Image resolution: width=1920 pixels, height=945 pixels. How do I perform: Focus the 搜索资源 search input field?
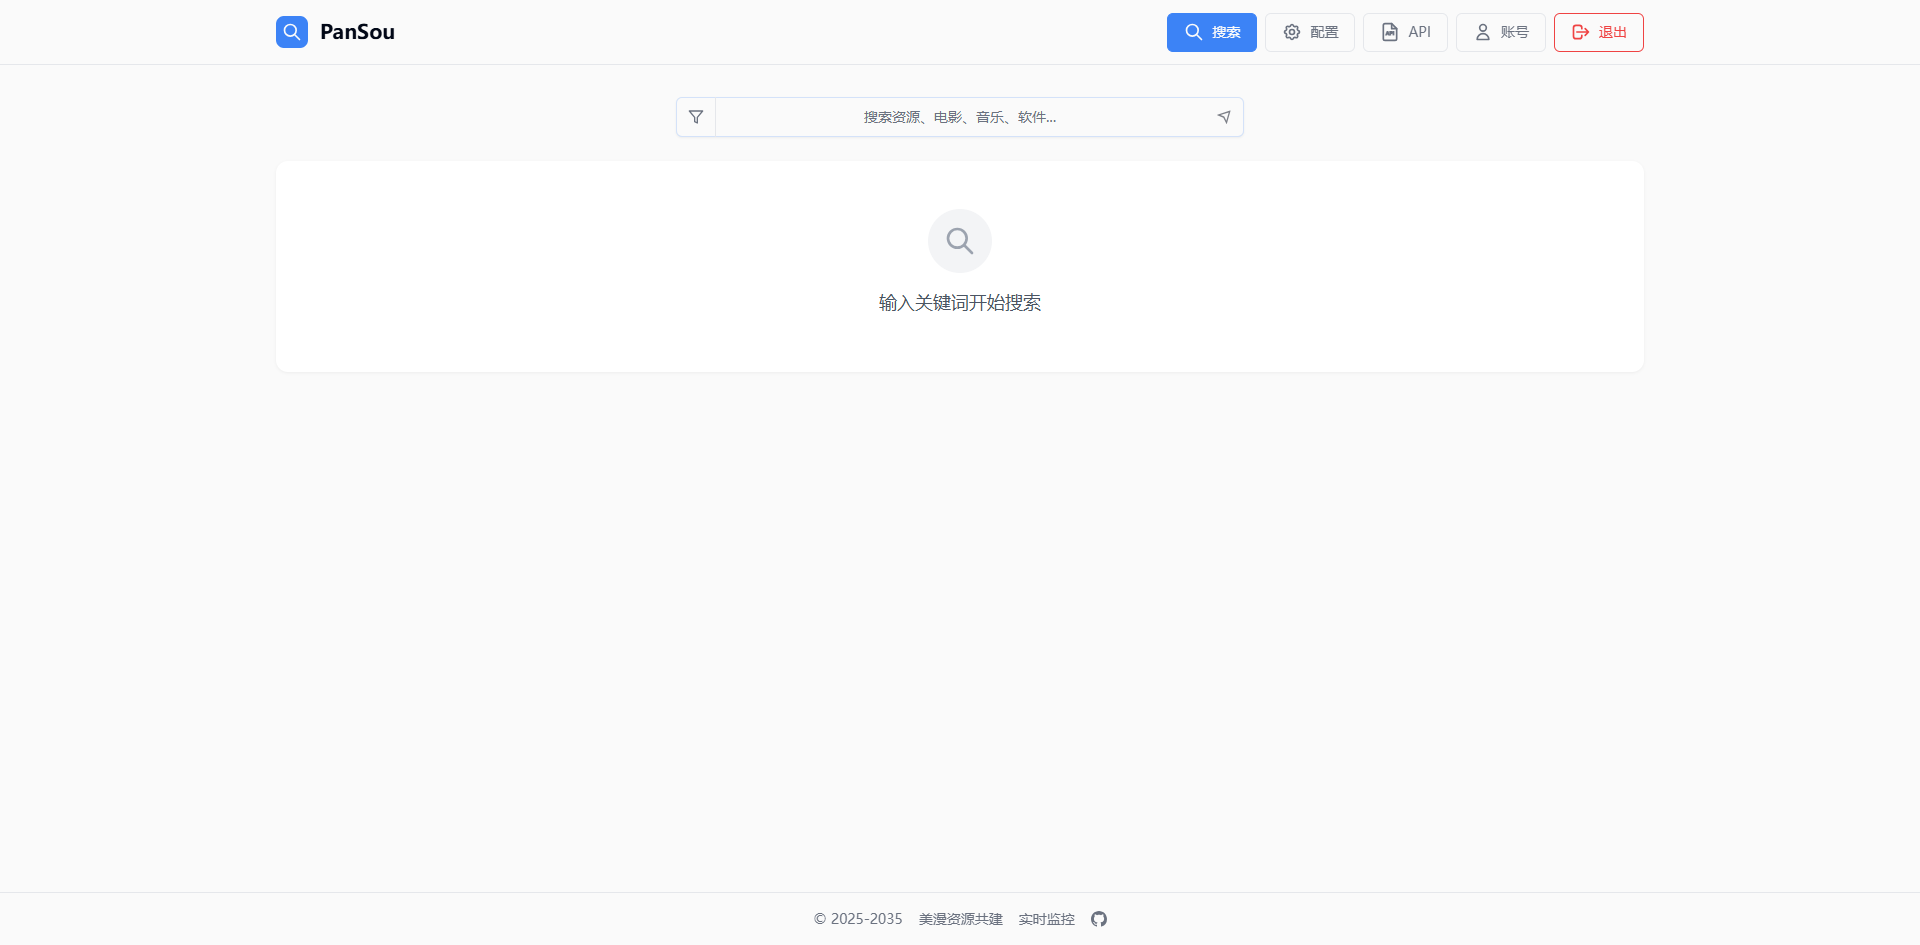(960, 117)
